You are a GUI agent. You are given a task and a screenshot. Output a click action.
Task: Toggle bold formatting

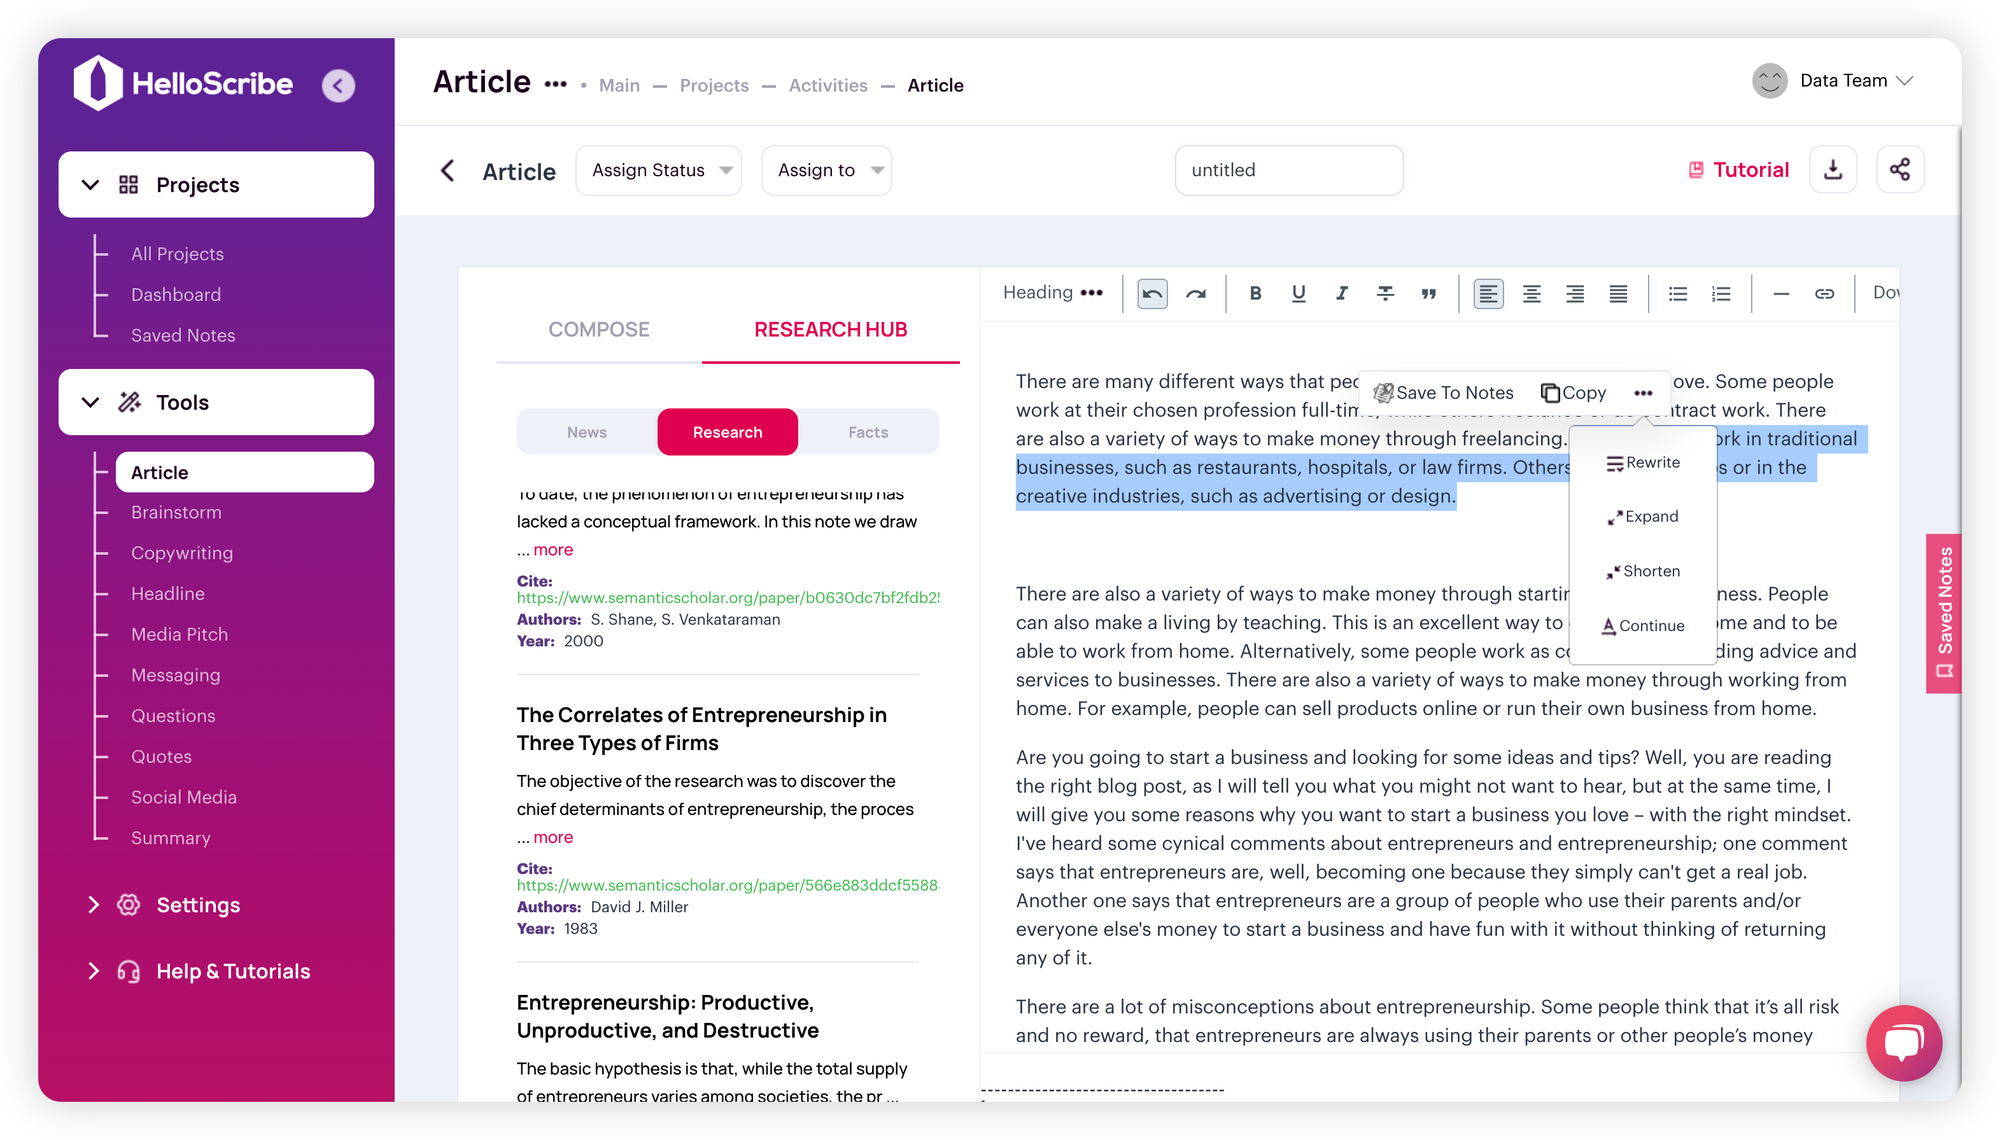[x=1255, y=293]
